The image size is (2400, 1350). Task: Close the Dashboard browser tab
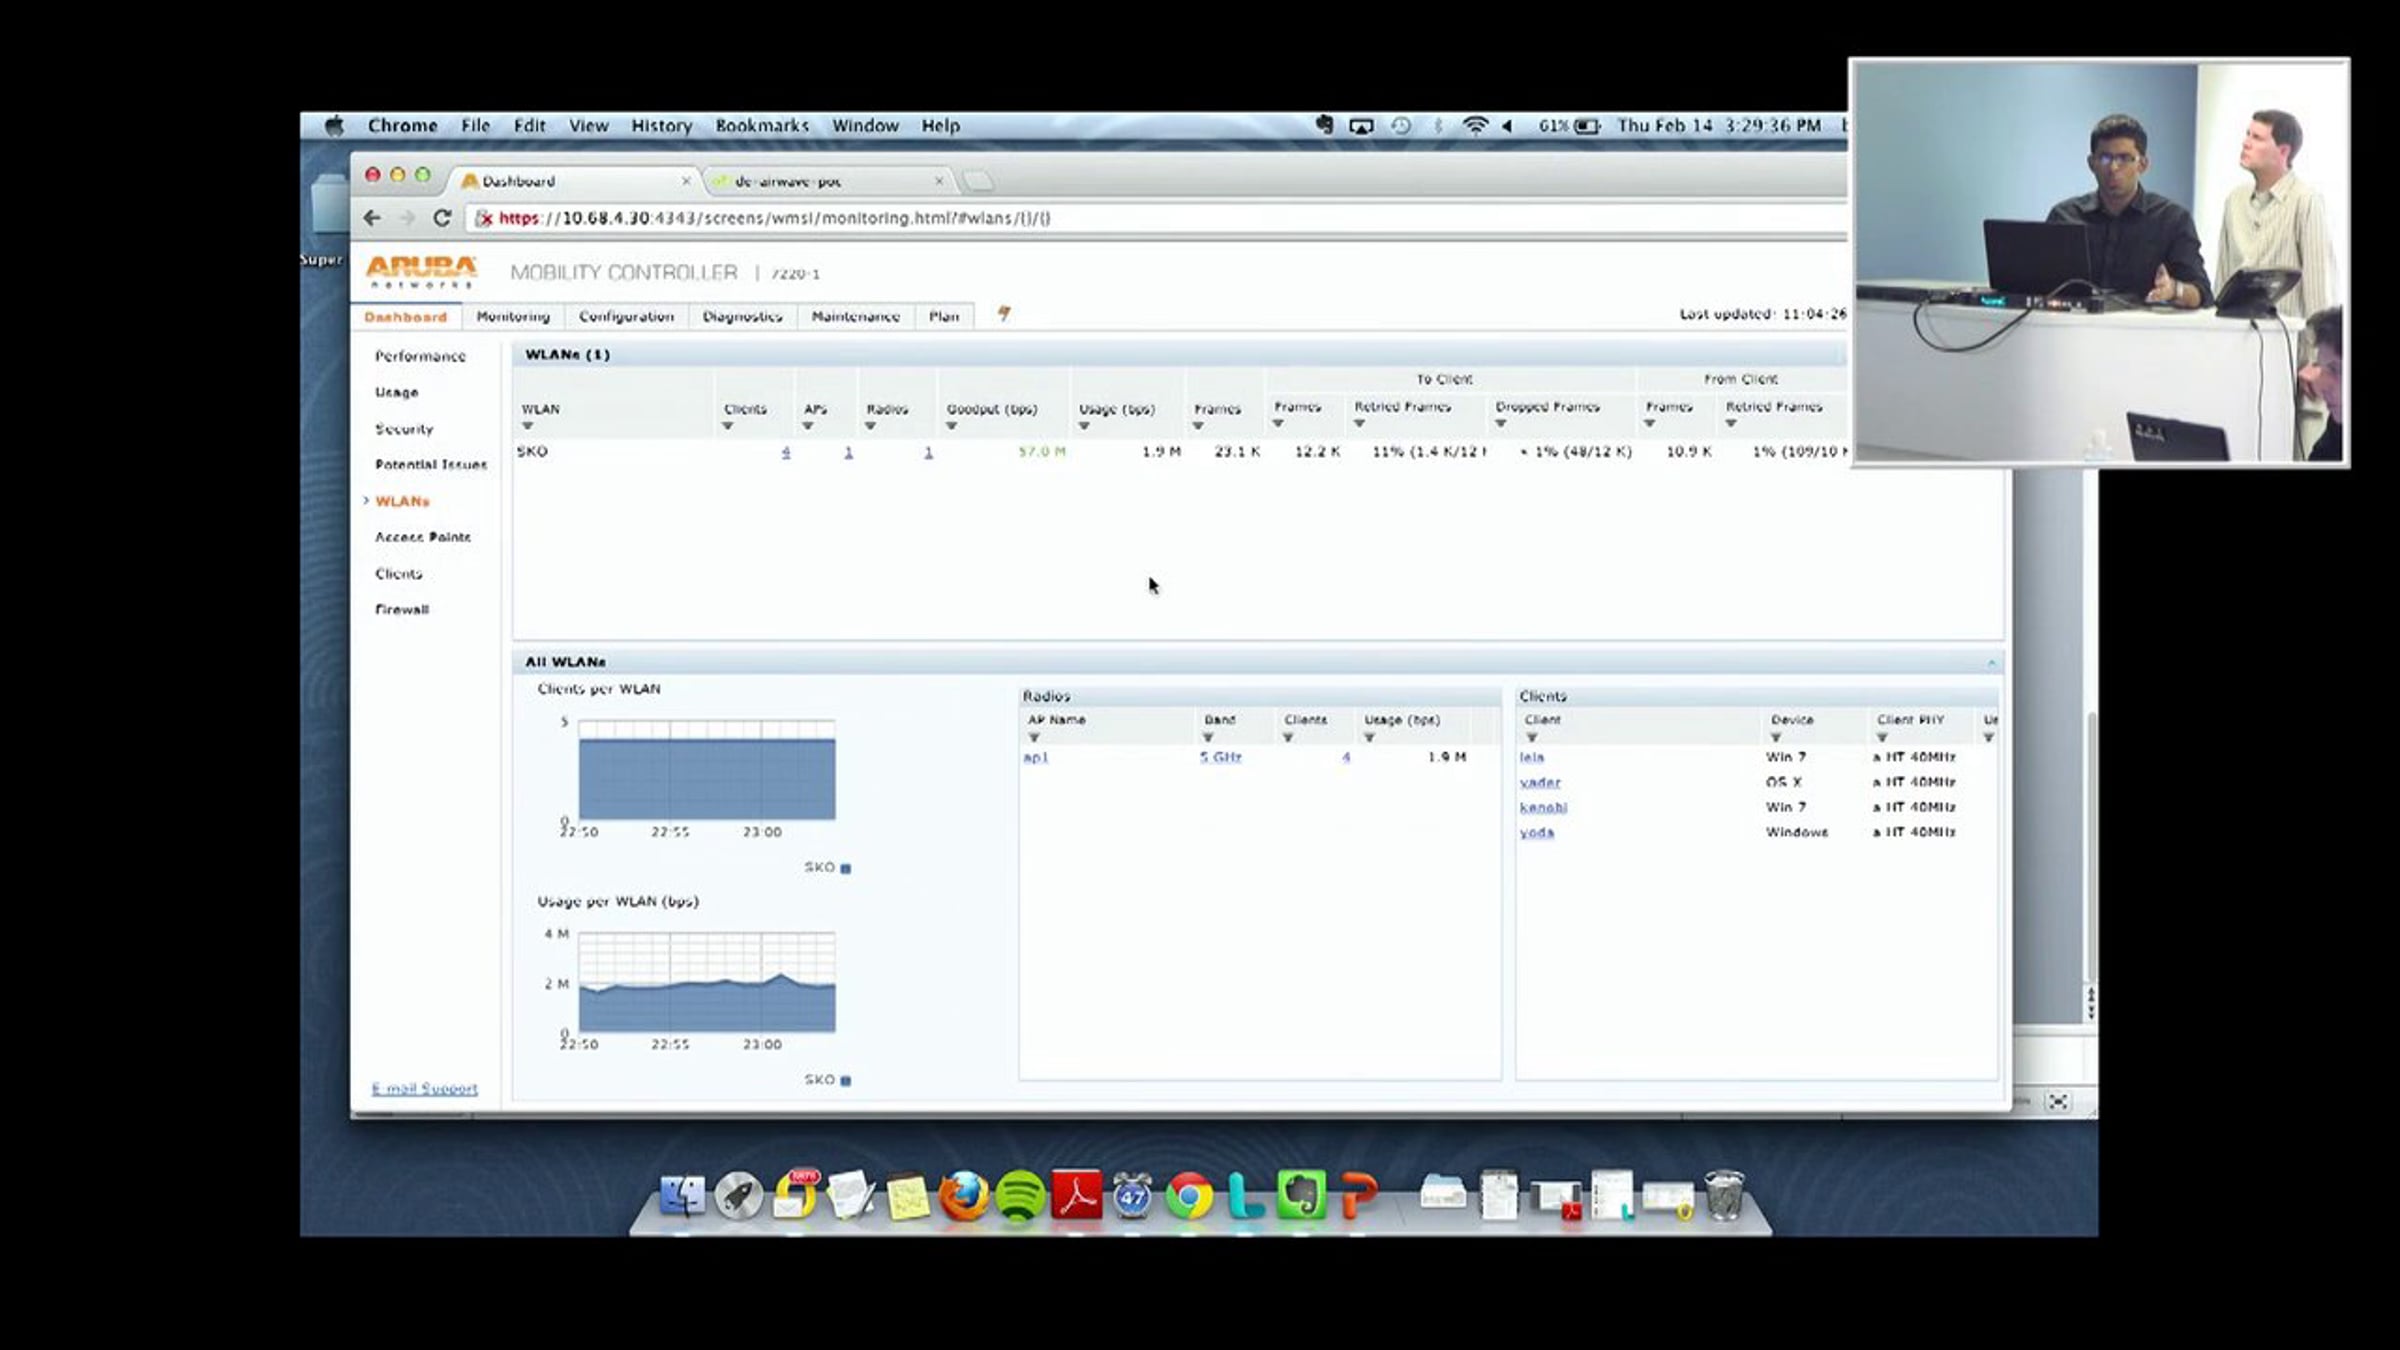686,181
